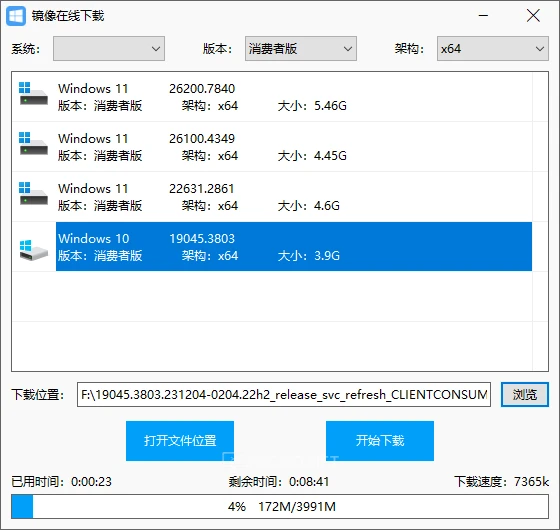The width and height of the screenshot is (560, 530).
Task: Click the drive icon for Windows 10 19045.3803
Action: coord(34,250)
